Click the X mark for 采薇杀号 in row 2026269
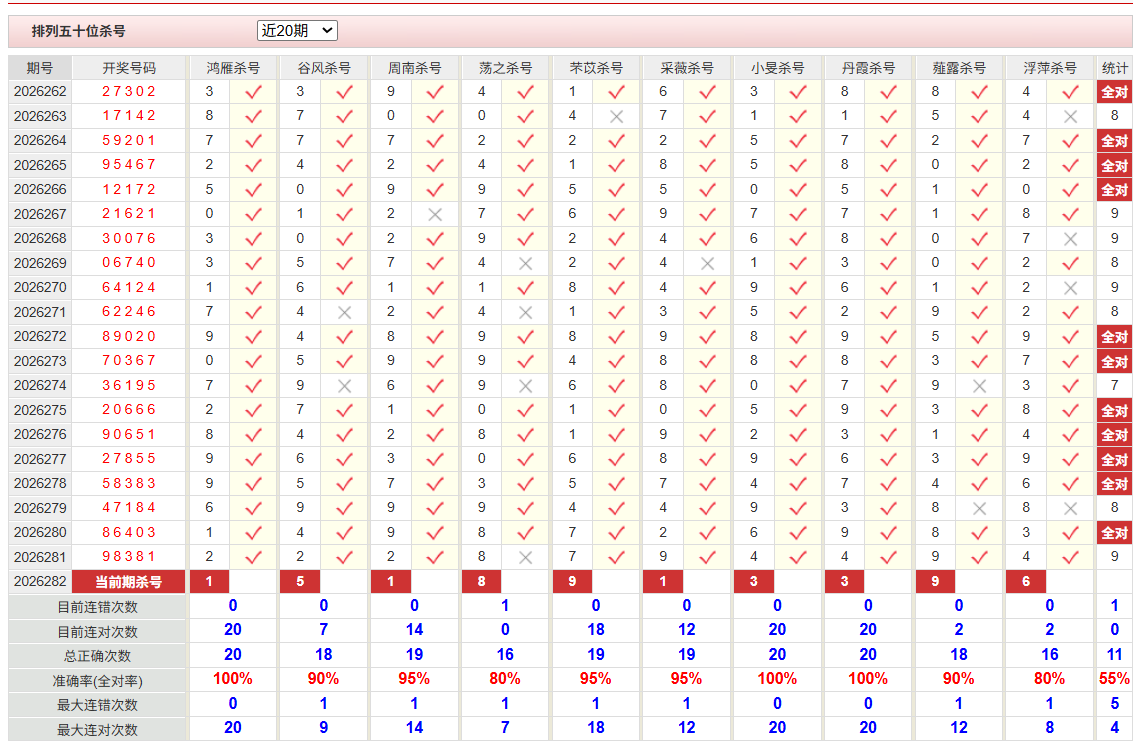 pyautogui.click(x=707, y=264)
